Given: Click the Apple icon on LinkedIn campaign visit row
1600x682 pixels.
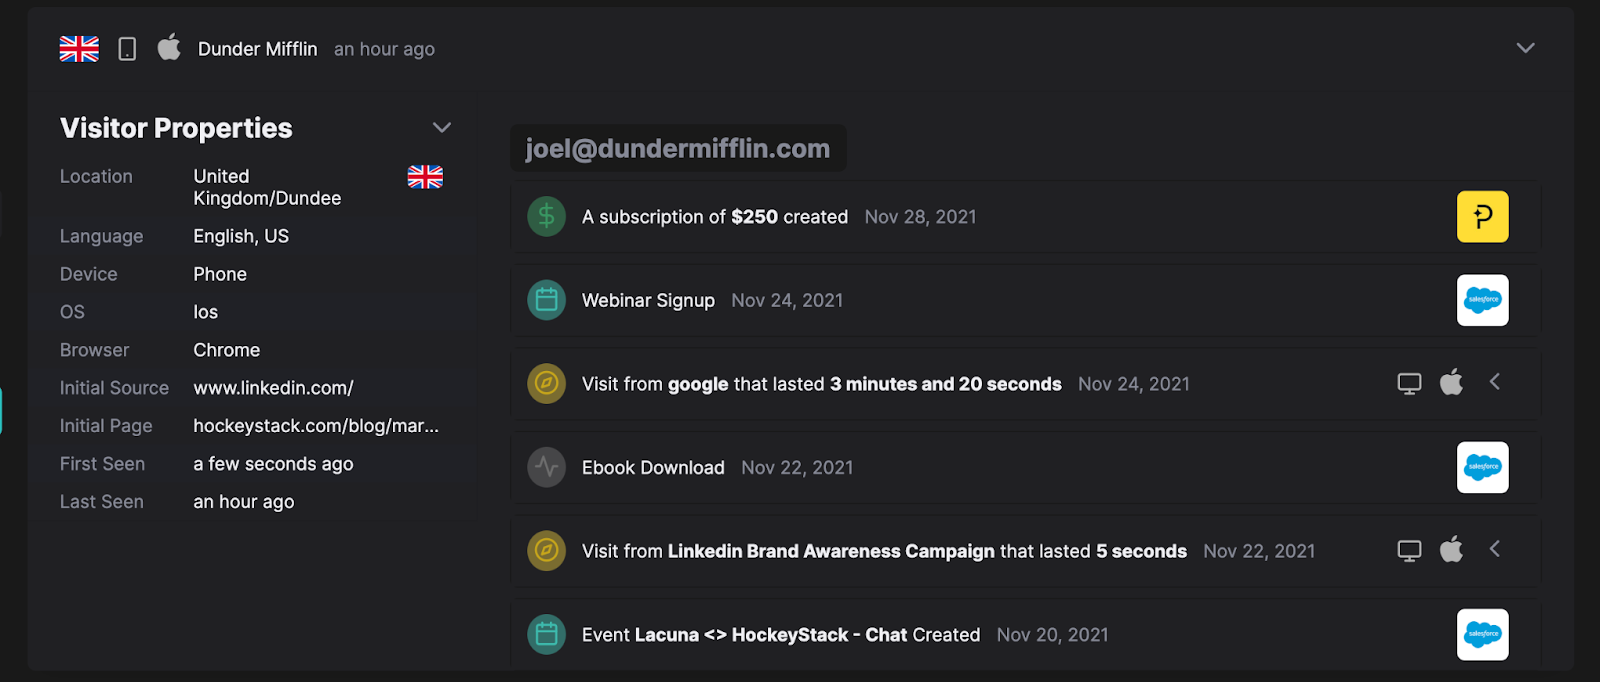Looking at the screenshot, I should point(1451,550).
